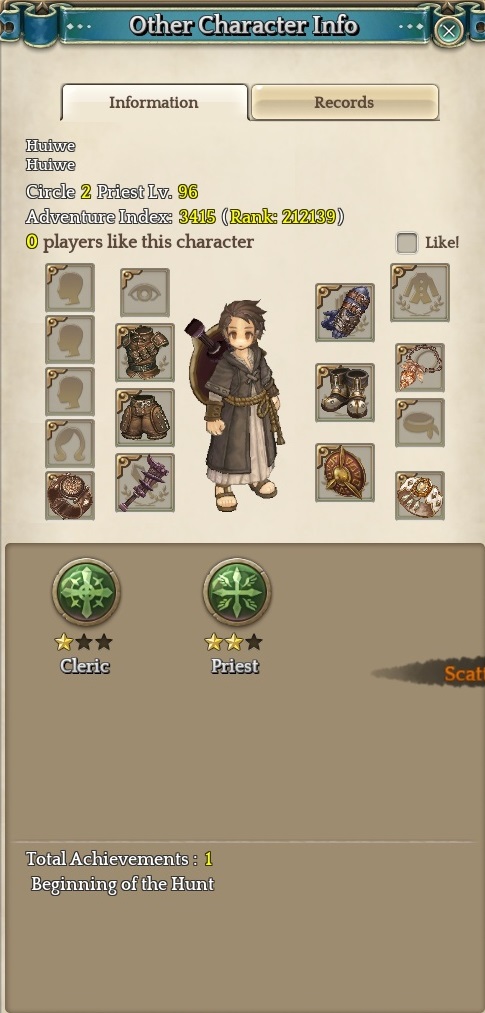
Task: Click the empty hair slot
Action: [70, 443]
